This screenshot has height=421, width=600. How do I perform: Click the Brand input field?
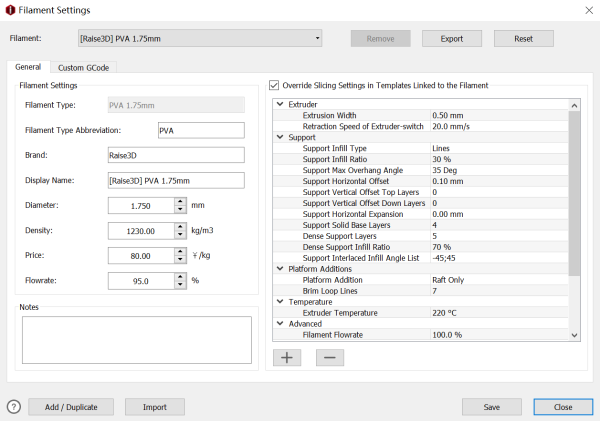pos(175,155)
